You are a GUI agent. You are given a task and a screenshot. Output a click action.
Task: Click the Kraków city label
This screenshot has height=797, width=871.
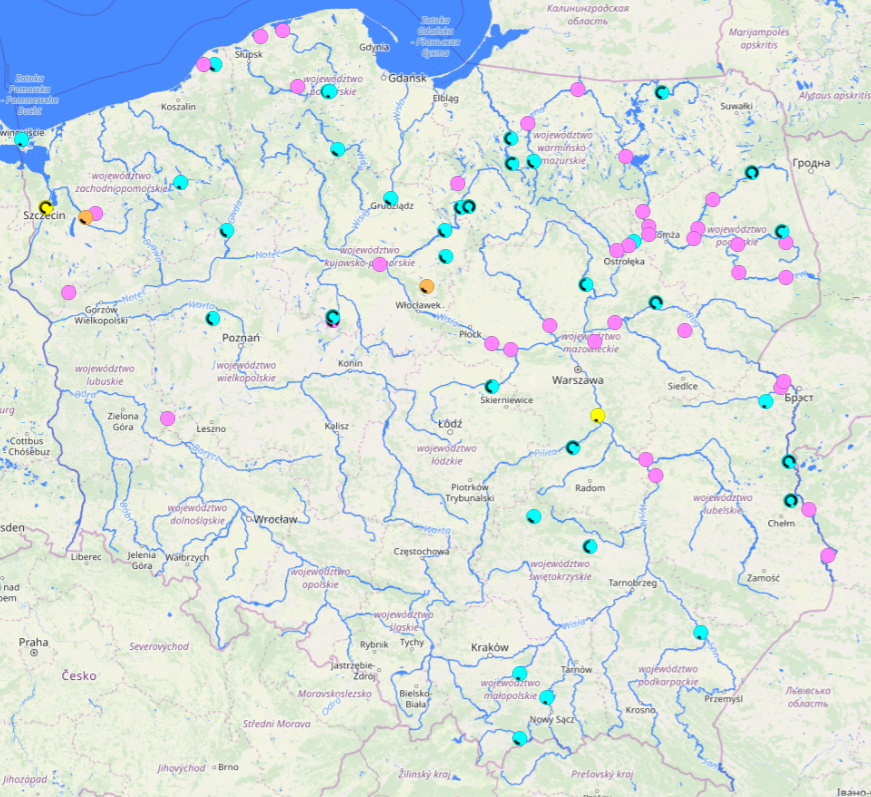tap(489, 645)
